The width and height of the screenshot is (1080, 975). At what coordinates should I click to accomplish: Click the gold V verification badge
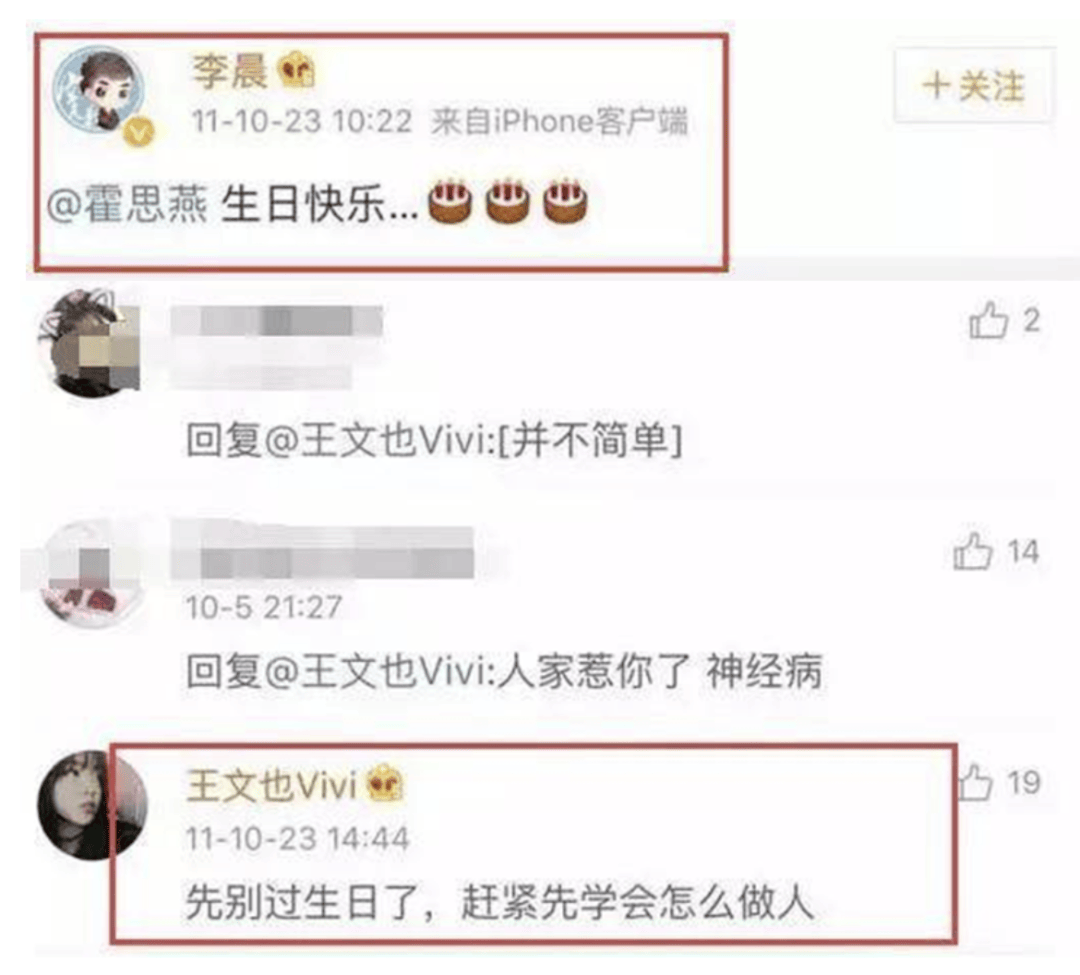click(x=139, y=132)
